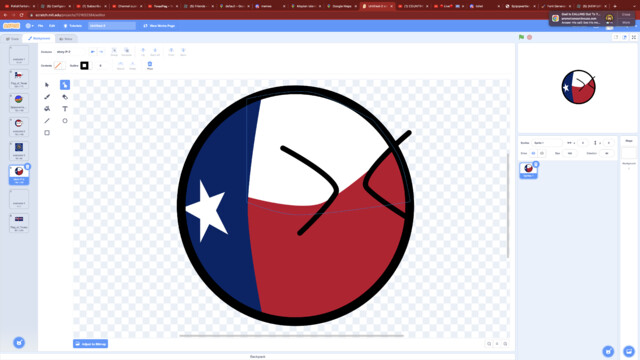The width and height of the screenshot is (640, 360).
Task: Click the trash Delete icon in toolbar
Action: coord(150,65)
